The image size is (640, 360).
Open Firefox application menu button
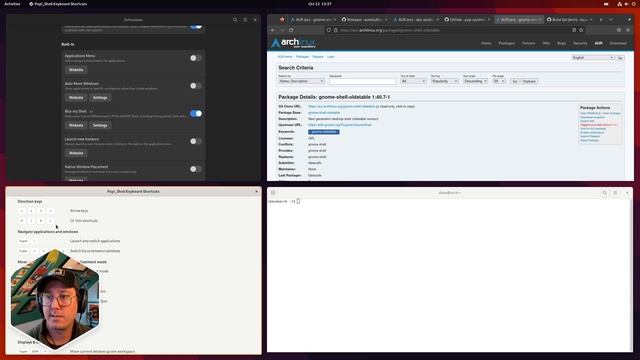tap(628, 30)
